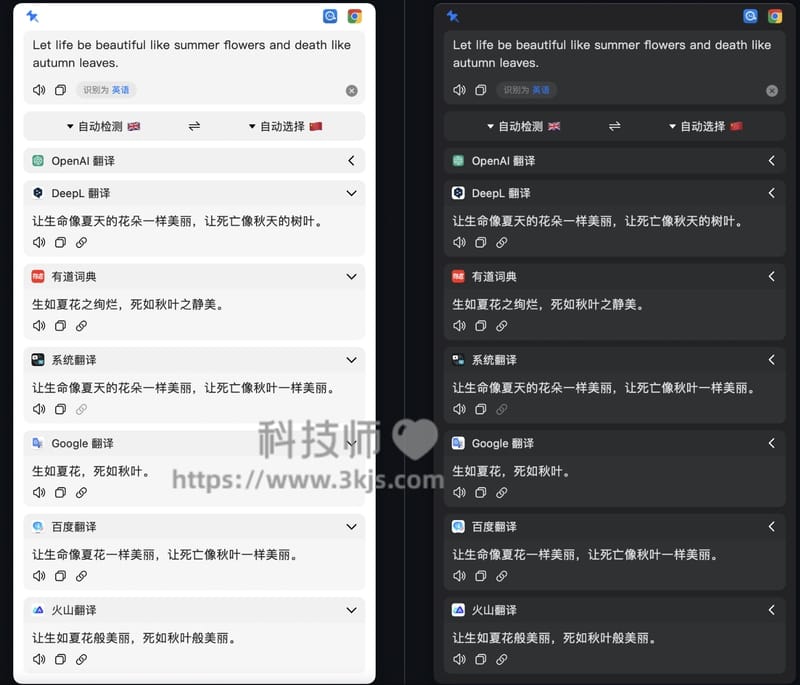Open 自动检测 source language dropdown, dark window
The width and height of the screenshot is (800, 685).
[x=524, y=126]
